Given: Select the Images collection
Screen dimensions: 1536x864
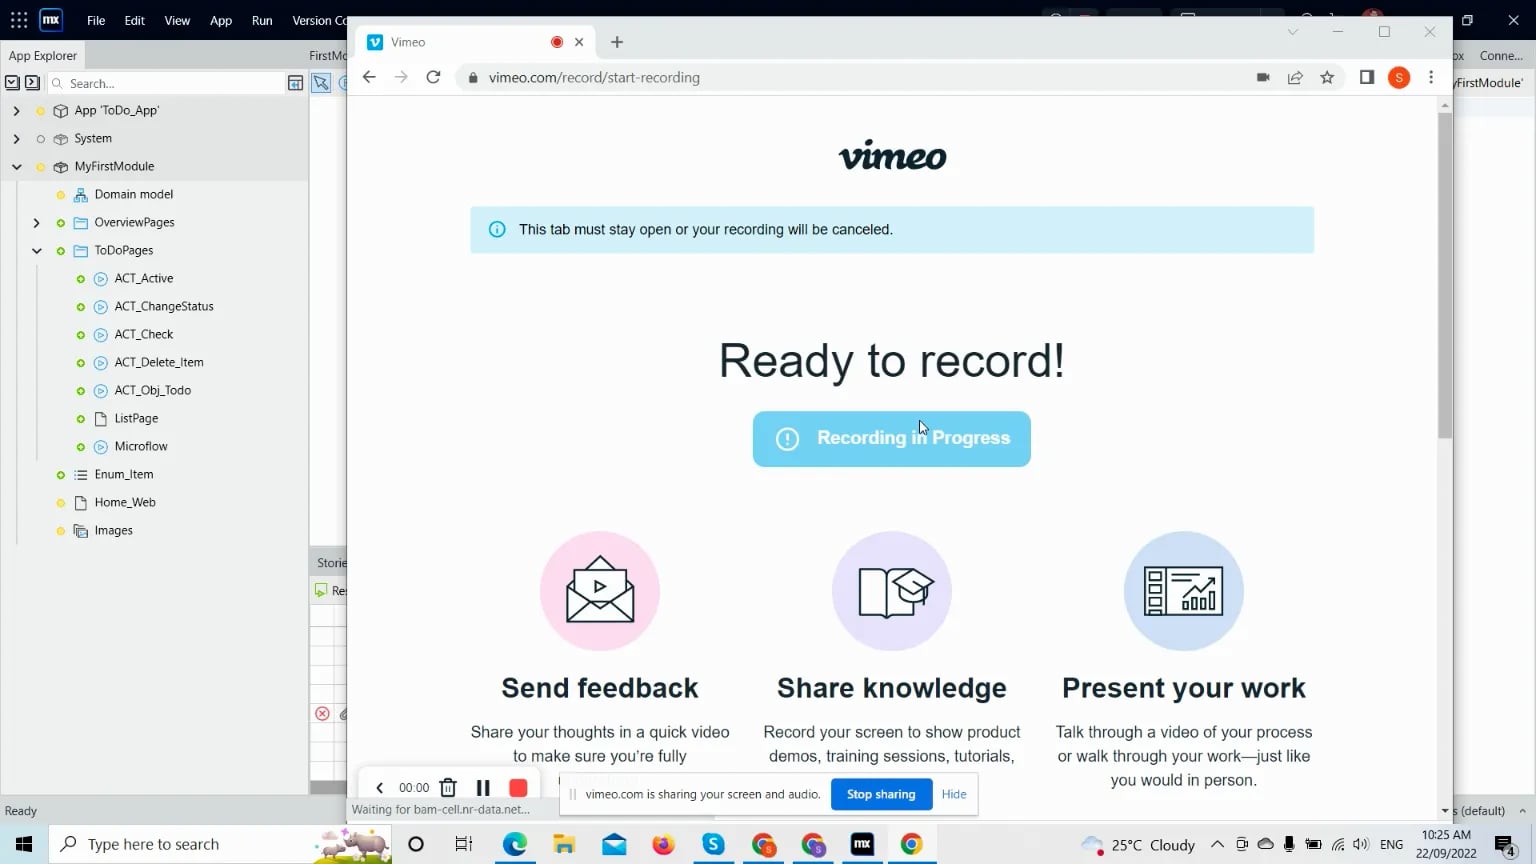Looking at the screenshot, I should coord(113,530).
